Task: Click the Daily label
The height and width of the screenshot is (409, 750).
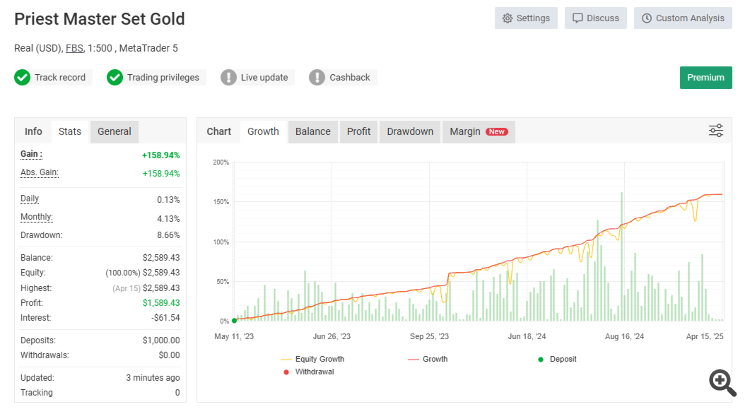Action: coord(30,199)
